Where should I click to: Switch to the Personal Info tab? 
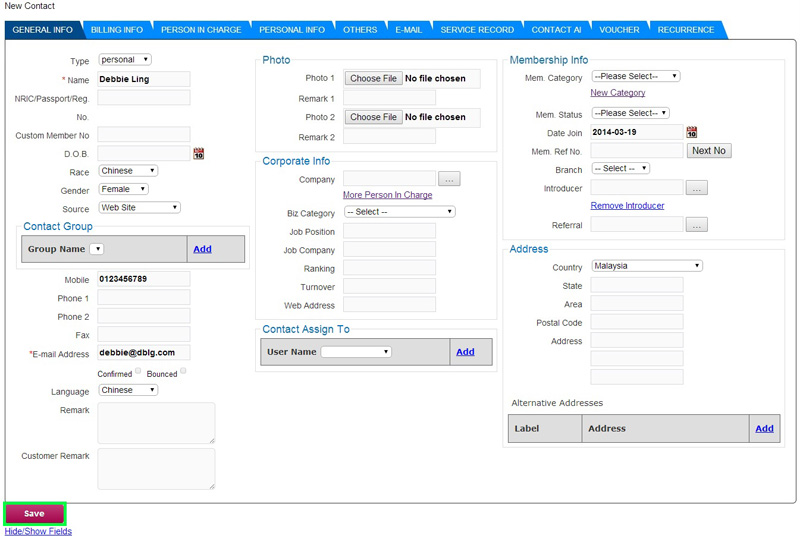[x=292, y=30]
